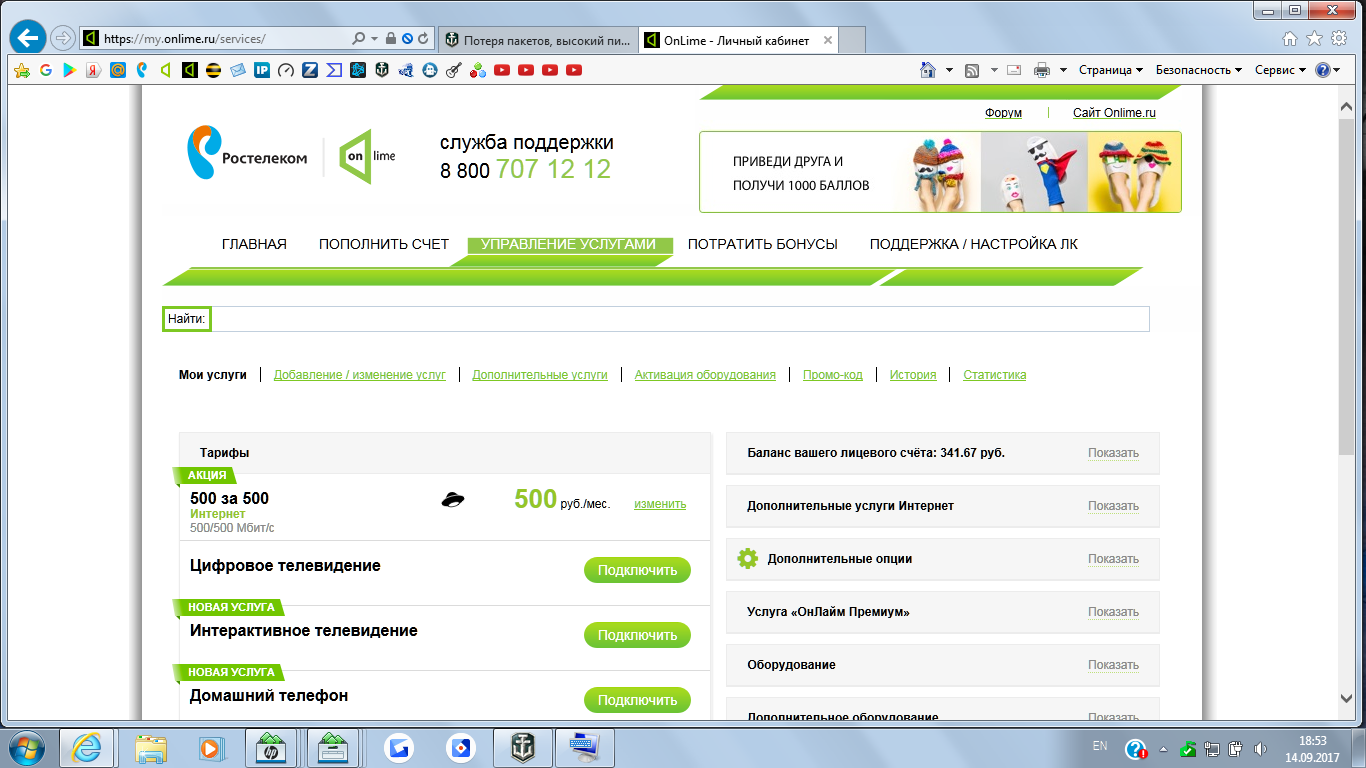Open the ПОТРАТИТЬ БОНУСЫ navigation item

[763, 244]
